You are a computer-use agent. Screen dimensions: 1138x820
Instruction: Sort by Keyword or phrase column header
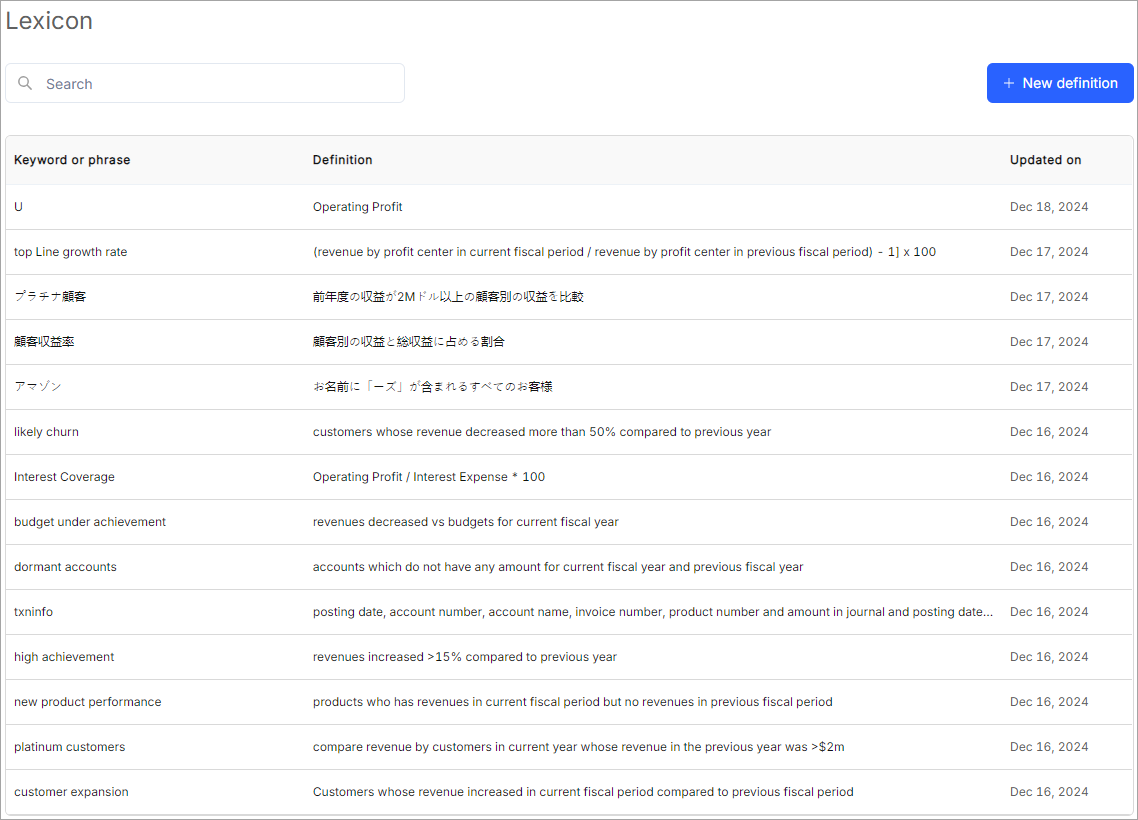coord(72,160)
